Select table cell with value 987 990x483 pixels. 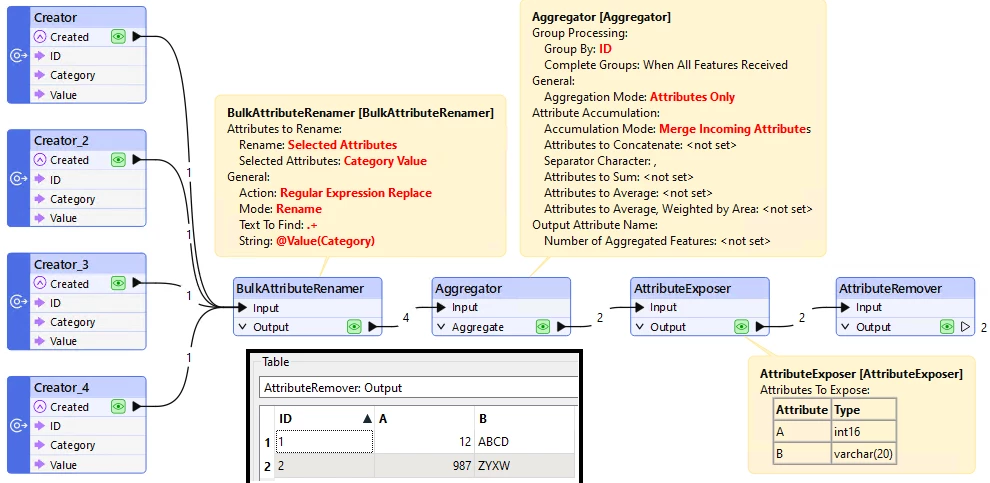pos(424,466)
